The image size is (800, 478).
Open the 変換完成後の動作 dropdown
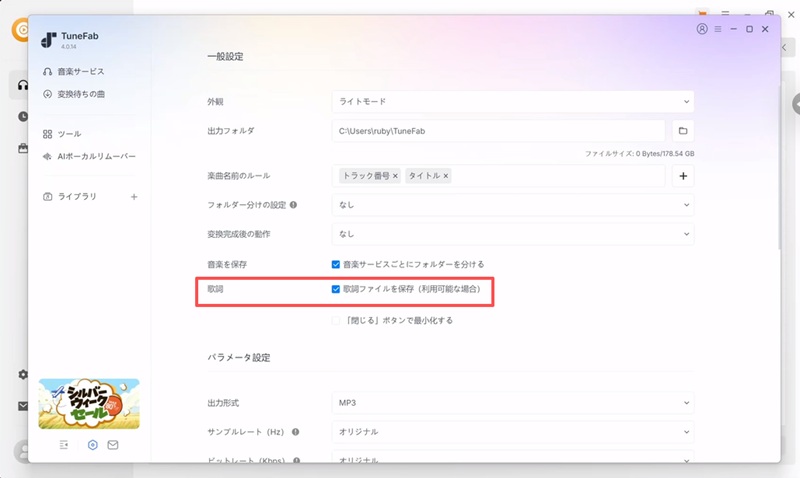[513, 234]
